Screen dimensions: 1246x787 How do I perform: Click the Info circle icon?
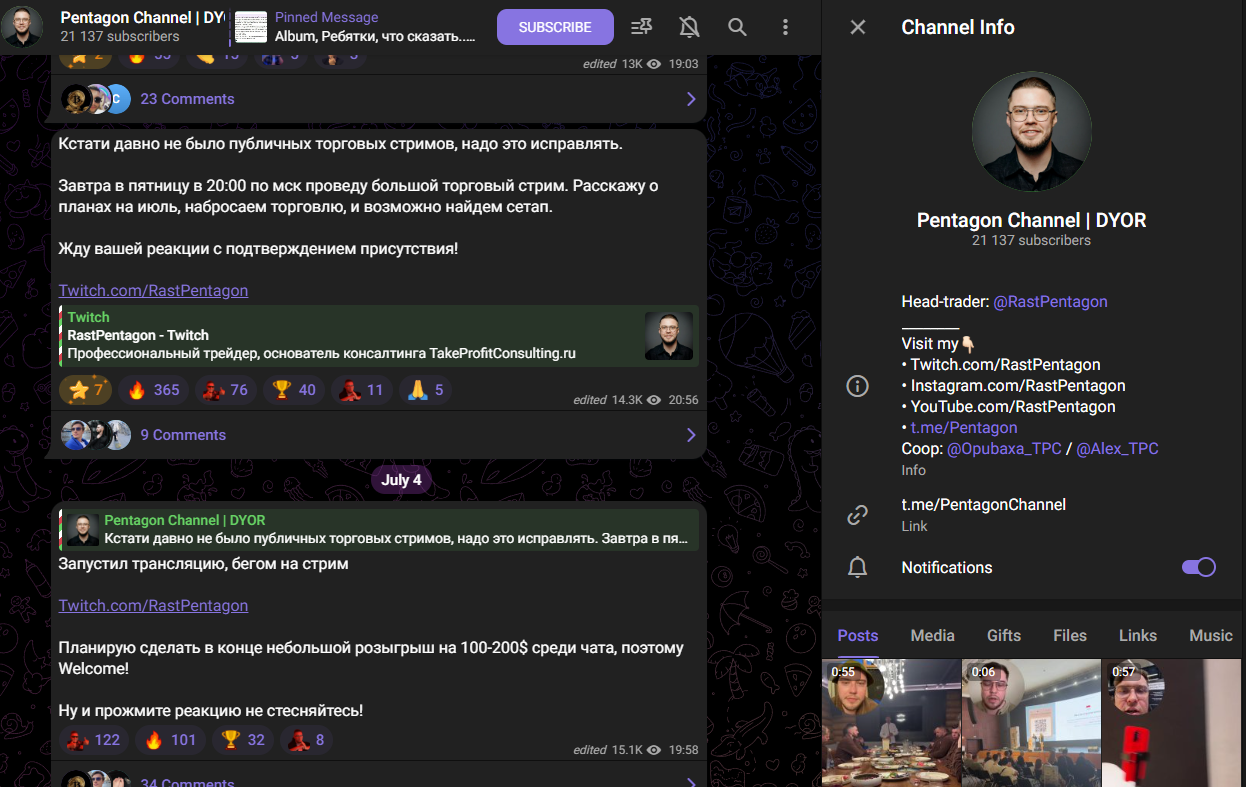tap(857, 386)
